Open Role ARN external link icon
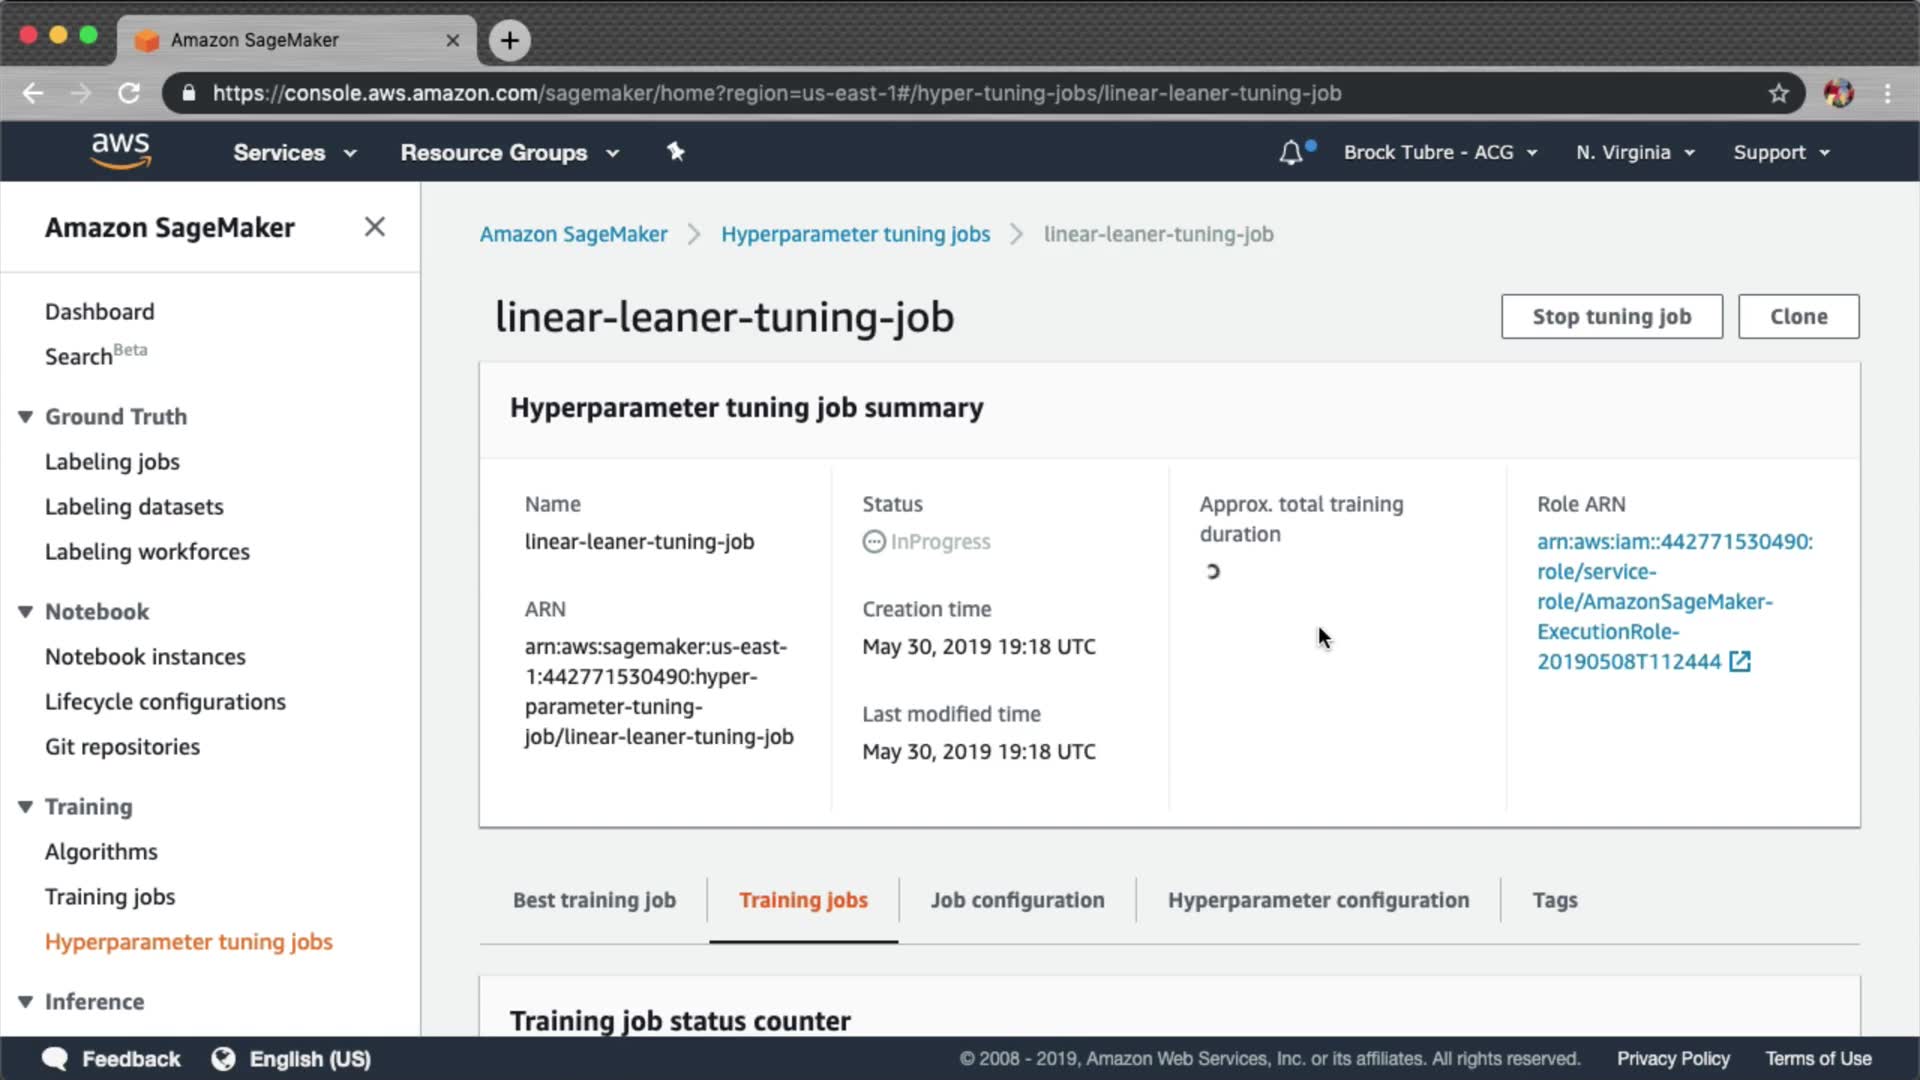The image size is (1920, 1080). click(x=1740, y=661)
